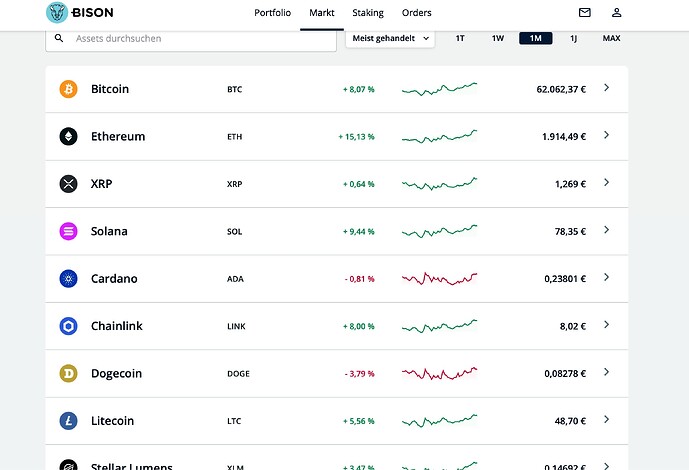Open Dogecoin details via its chevron

[606, 372]
